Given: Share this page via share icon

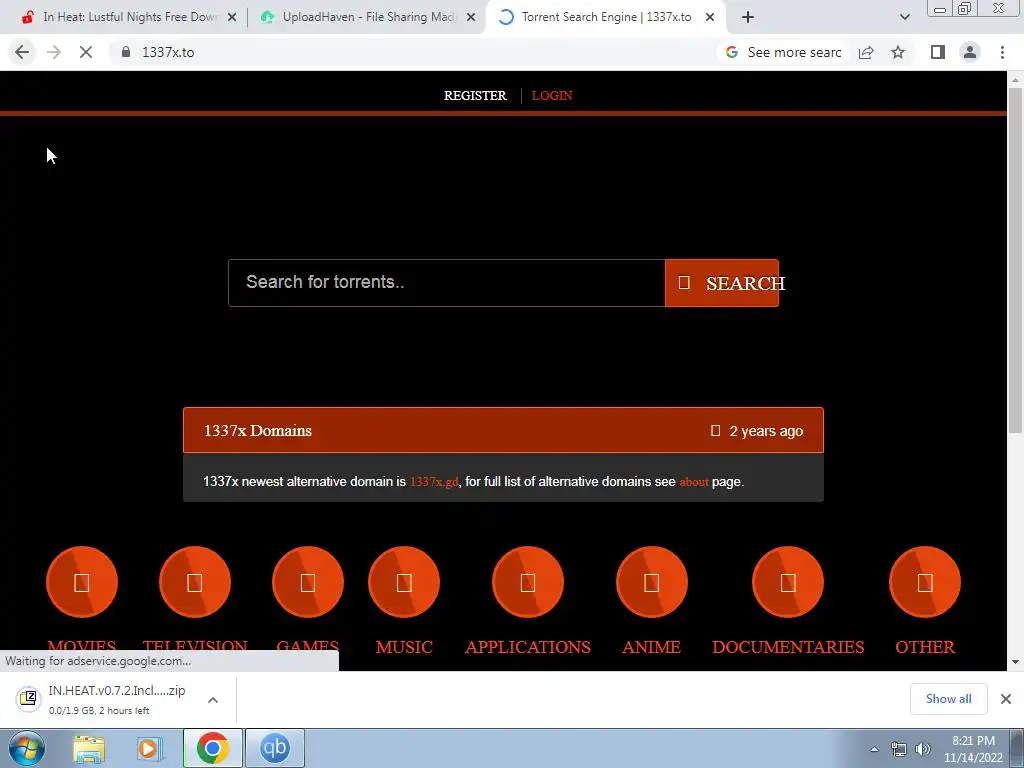Looking at the screenshot, I should [x=866, y=52].
